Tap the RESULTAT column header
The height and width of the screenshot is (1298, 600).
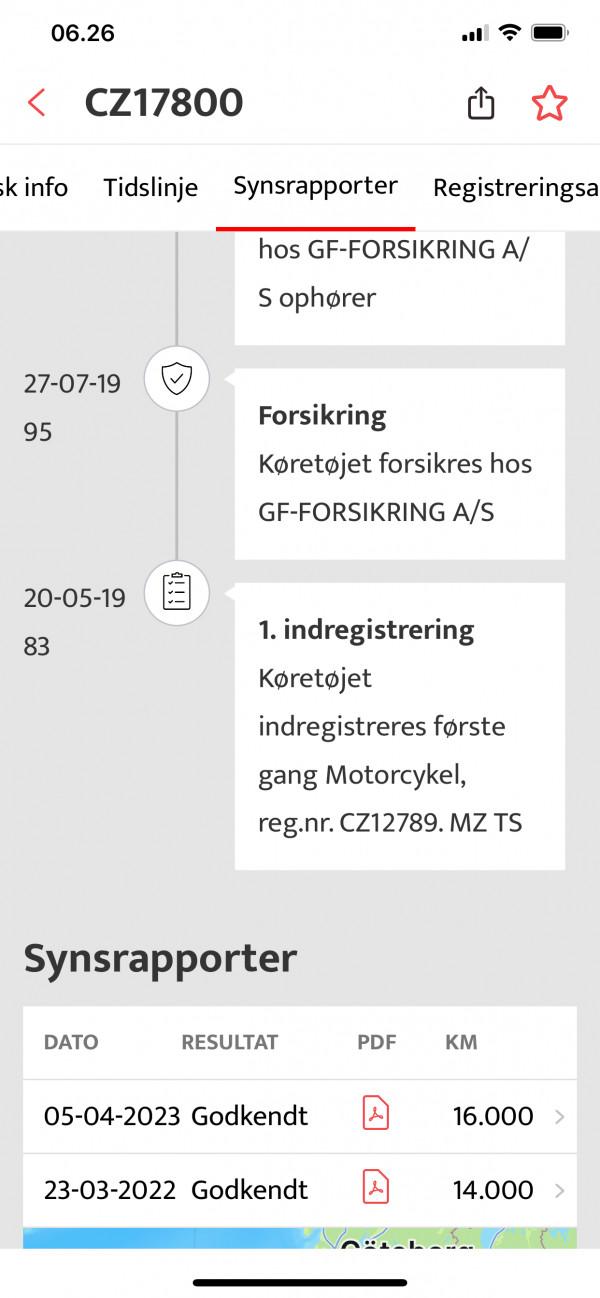pos(229,1042)
